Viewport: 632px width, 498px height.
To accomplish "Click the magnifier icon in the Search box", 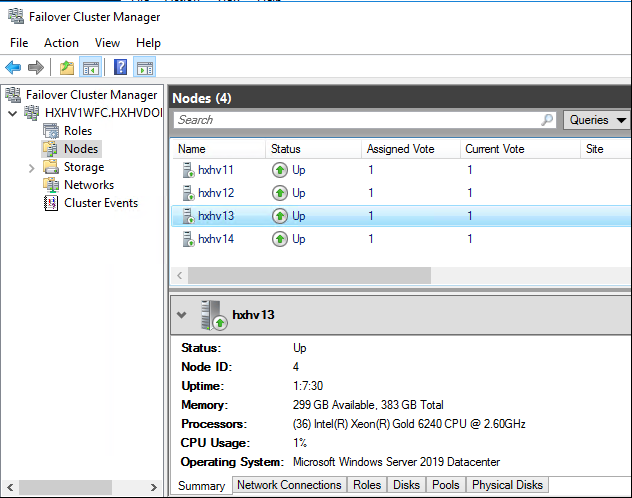I will (x=547, y=120).
